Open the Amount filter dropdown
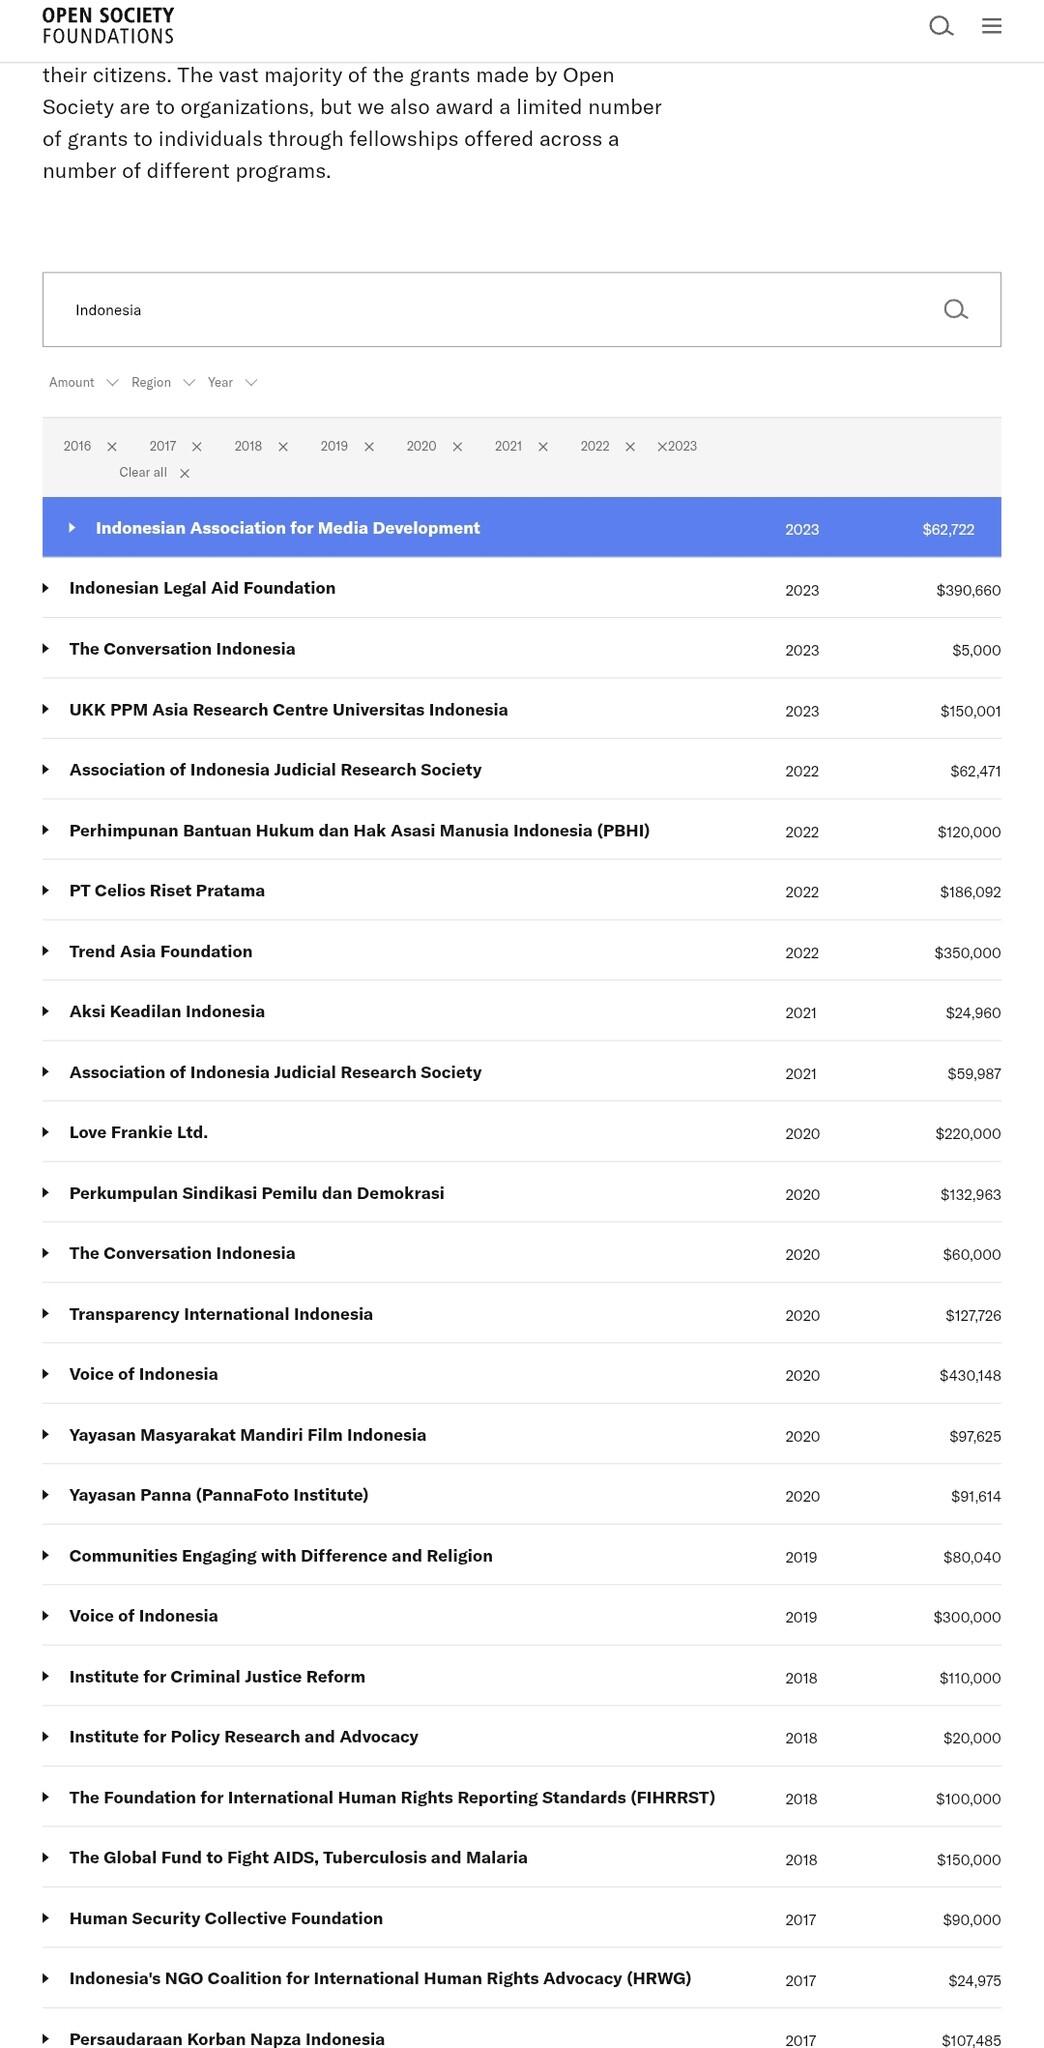 (84, 382)
